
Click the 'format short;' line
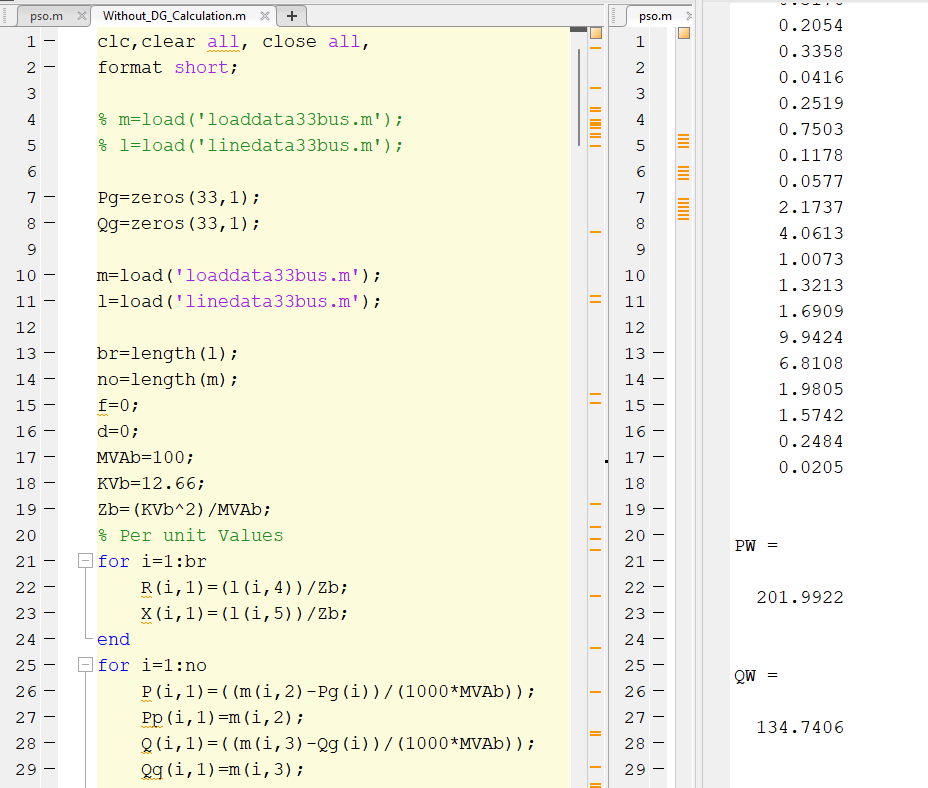tap(167, 67)
